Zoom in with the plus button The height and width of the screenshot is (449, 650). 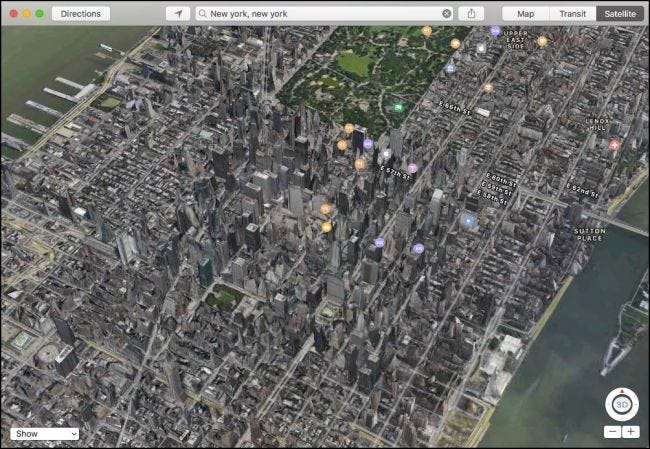(x=630, y=431)
